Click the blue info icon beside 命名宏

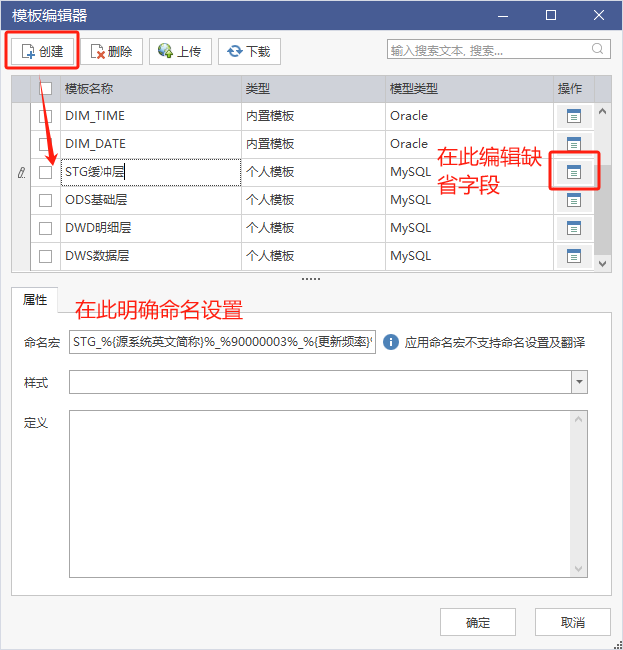(x=390, y=342)
